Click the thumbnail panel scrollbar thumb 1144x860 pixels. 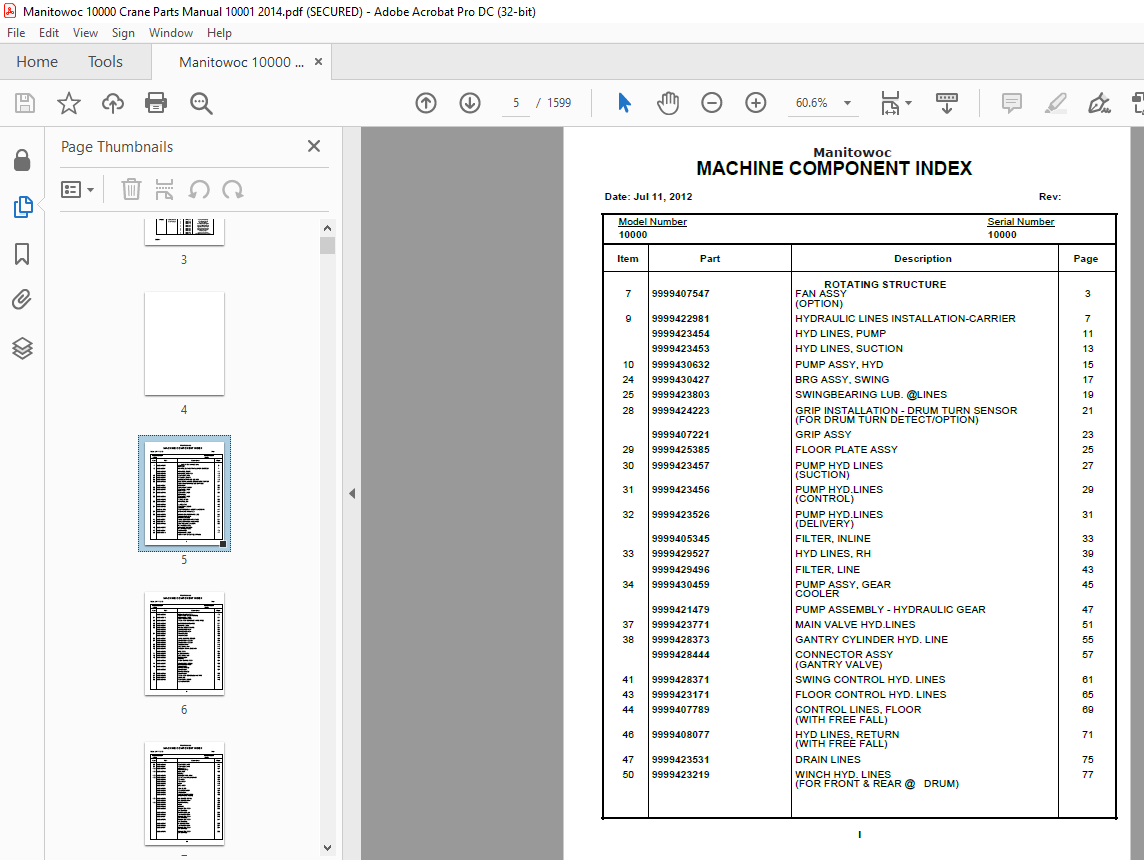click(327, 245)
